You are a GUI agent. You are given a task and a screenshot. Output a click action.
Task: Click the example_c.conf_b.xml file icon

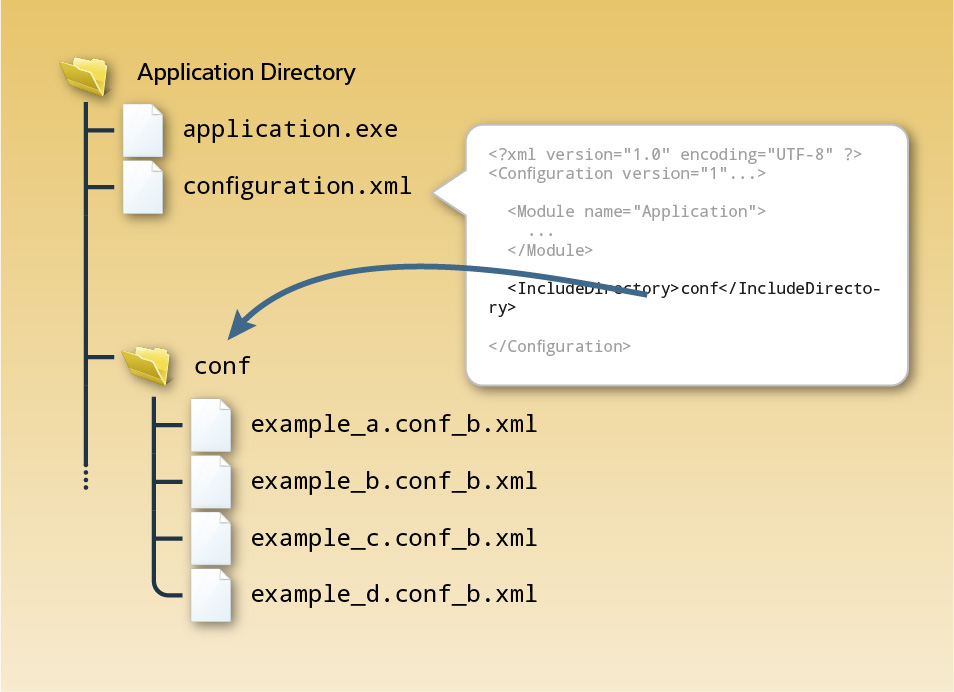211,539
